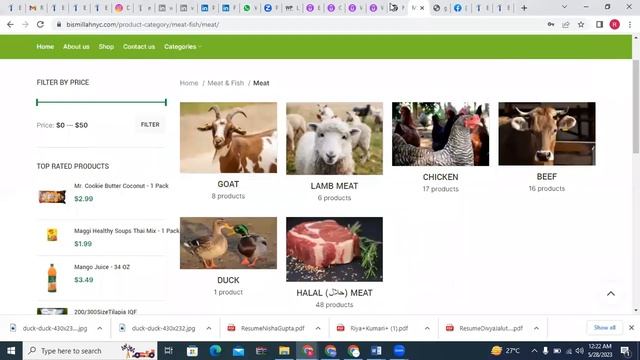Screen dimensions: 640x360
Task: Open the HALAL MEAT category title
Action: [334, 293]
